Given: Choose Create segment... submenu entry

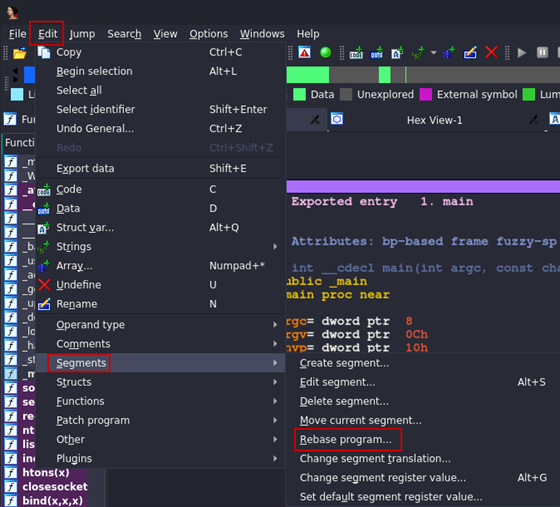Looking at the screenshot, I should click(x=423, y=363).
